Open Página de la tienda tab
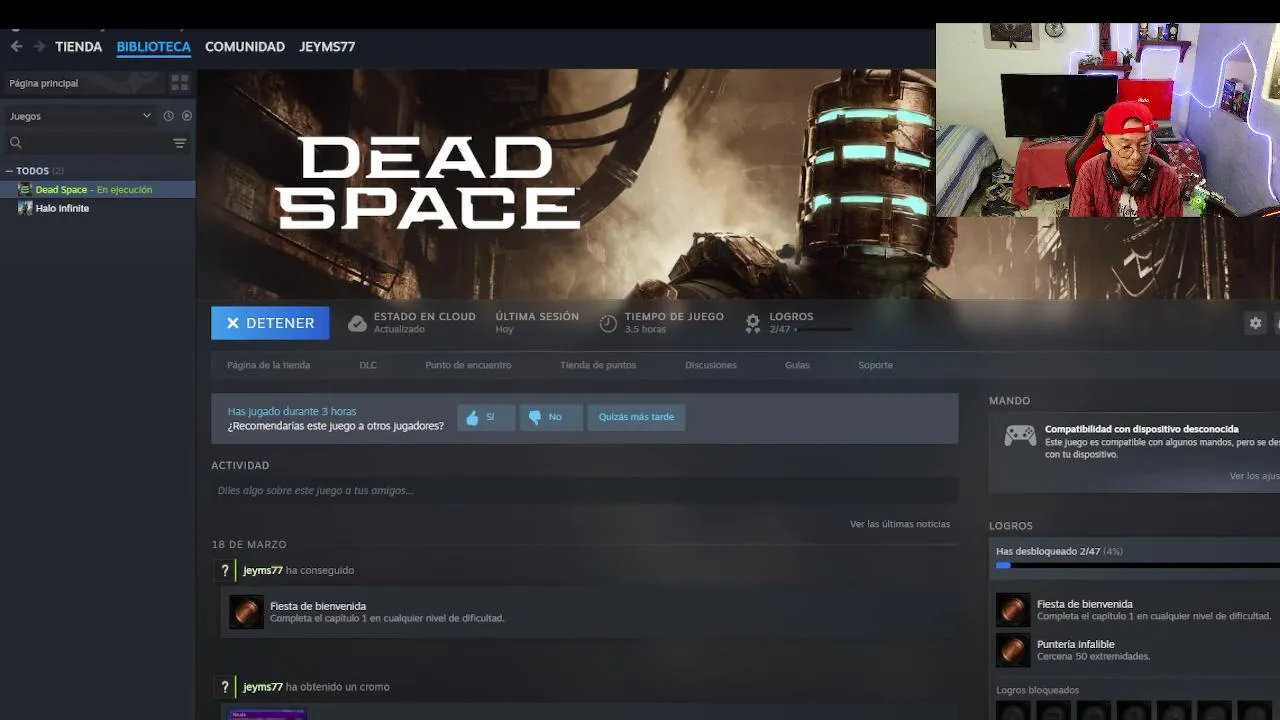Viewport: 1280px width, 720px height. point(268,365)
